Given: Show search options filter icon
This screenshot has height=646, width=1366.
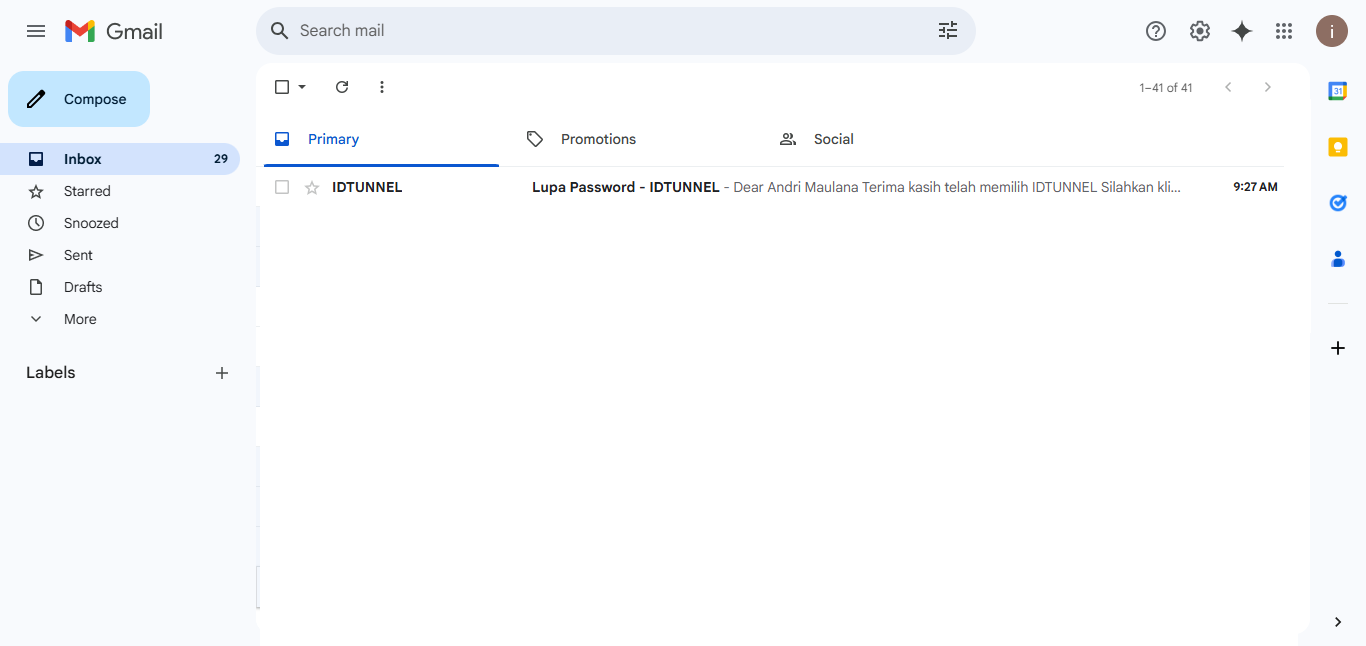Looking at the screenshot, I should [x=948, y=31].
